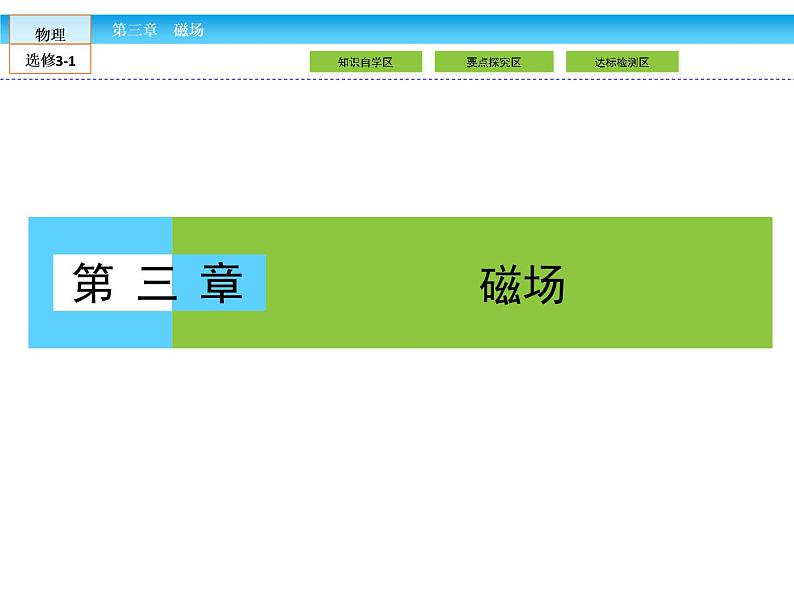794x596 pixels.
Task: Jump to the 达标检测区 section
Action: coord(622,62)
